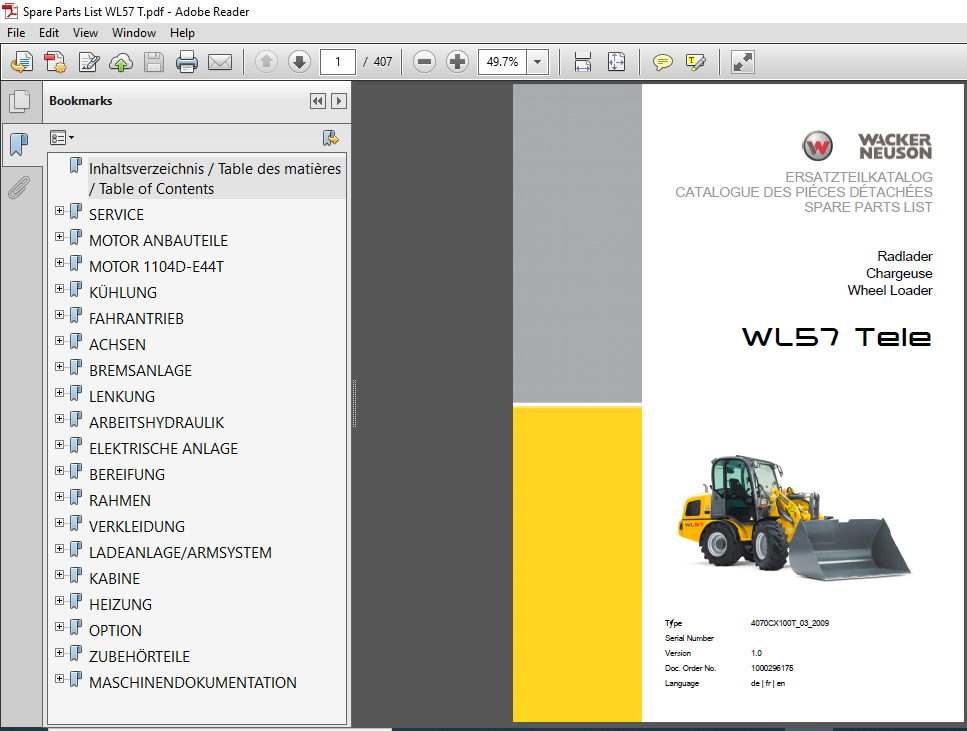Open the Help menu

[183, 33]
